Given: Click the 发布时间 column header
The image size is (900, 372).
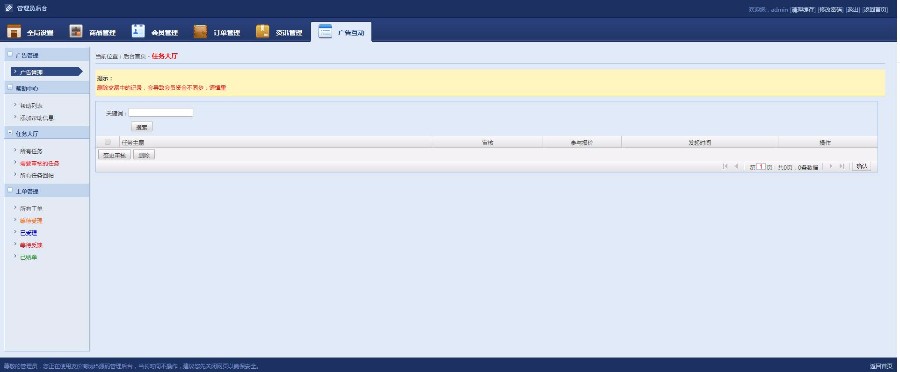Looking at the screenshot, I should click(x=700, y=142).
